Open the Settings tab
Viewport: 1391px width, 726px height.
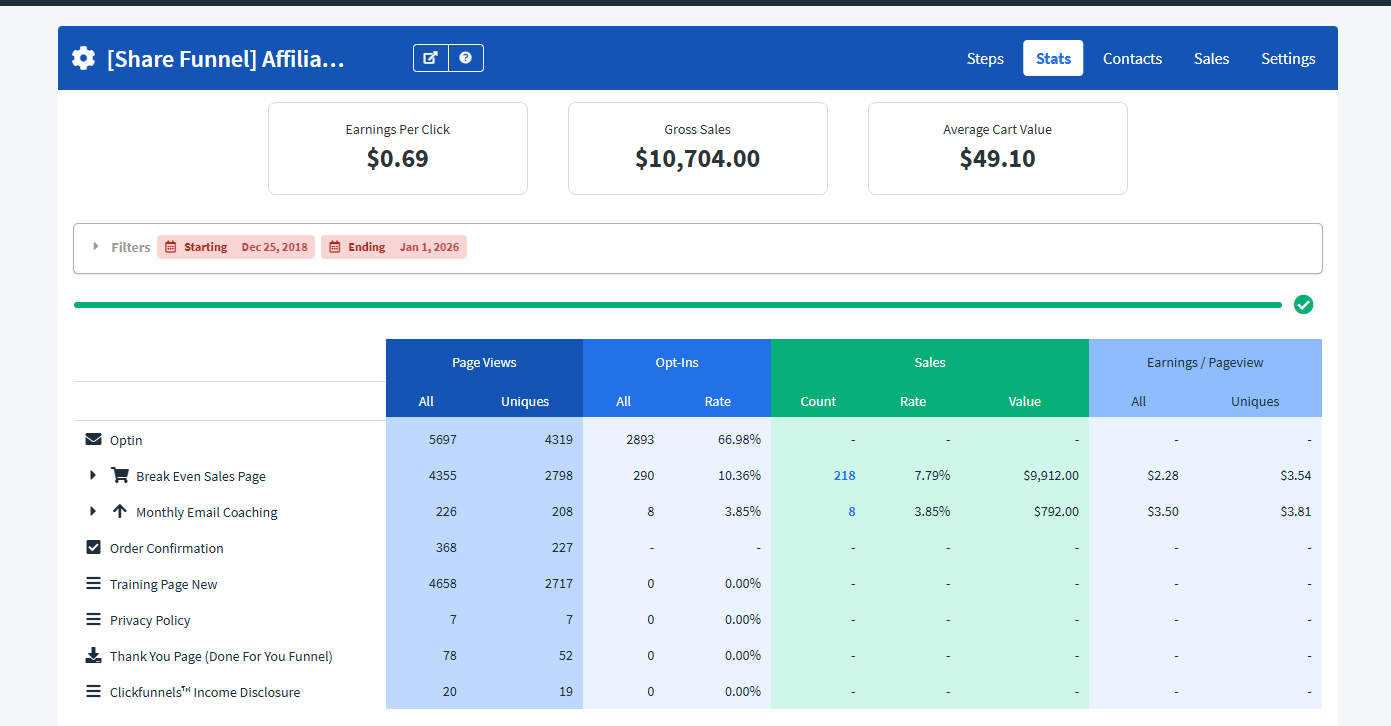(1287, 58)
